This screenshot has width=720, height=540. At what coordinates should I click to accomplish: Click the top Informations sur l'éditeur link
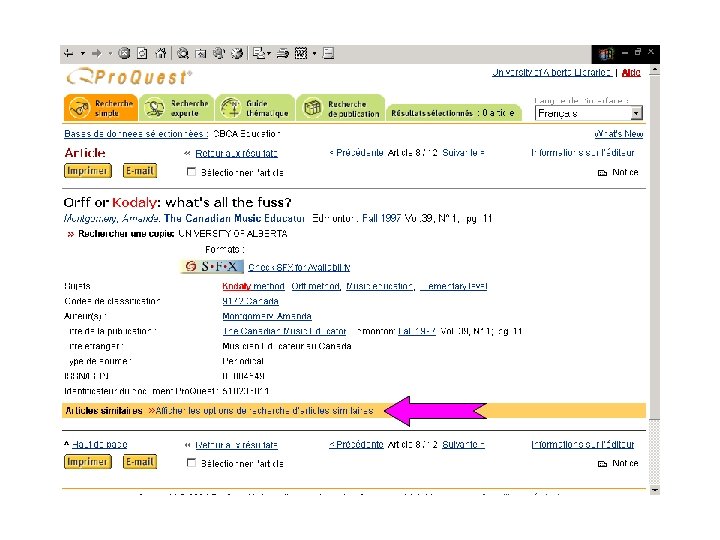pyautogui.click(x=583, y=153)
